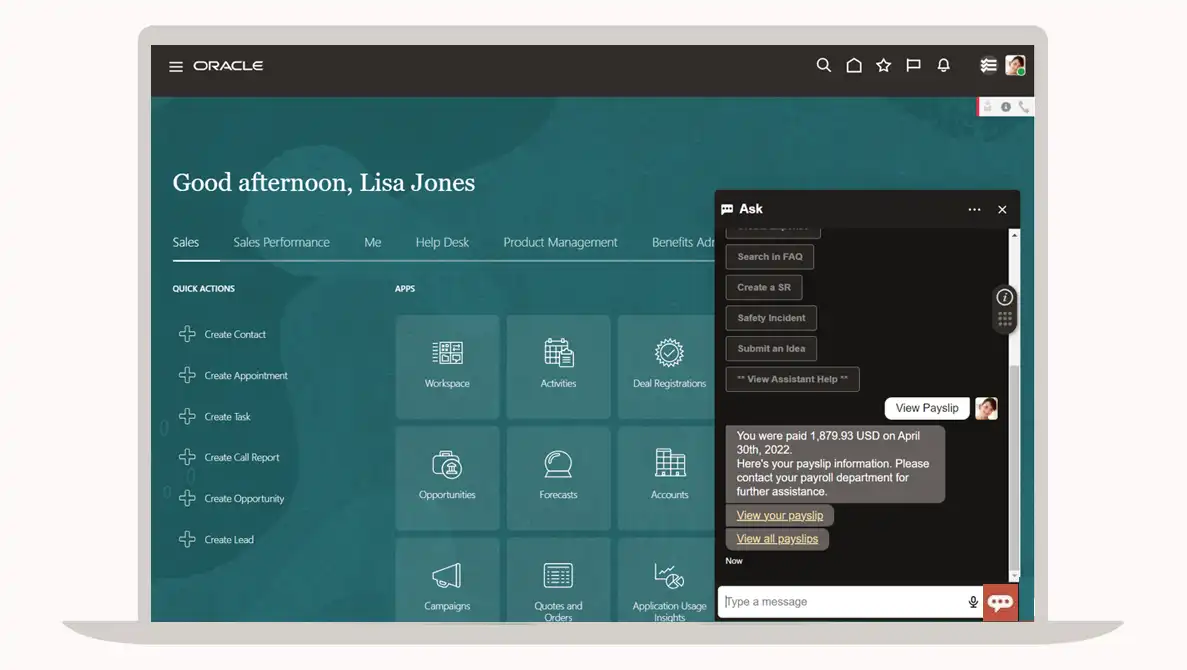Viewport: 1187px width, 670px height.
Task: Close the Ask chat panel
Action: [1002, 210]
